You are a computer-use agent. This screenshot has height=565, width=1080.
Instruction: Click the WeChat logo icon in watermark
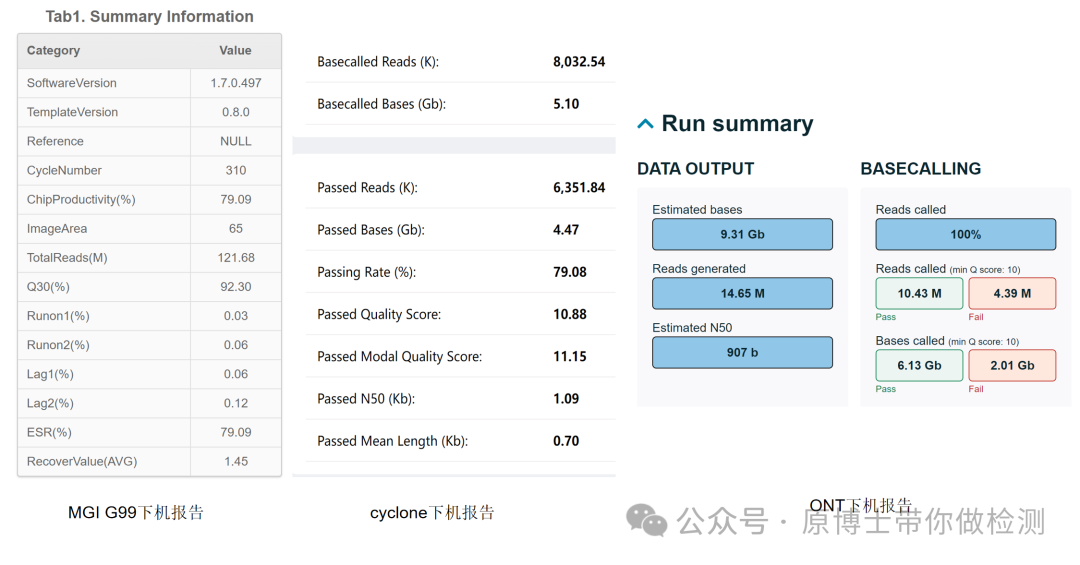[646, 519]
